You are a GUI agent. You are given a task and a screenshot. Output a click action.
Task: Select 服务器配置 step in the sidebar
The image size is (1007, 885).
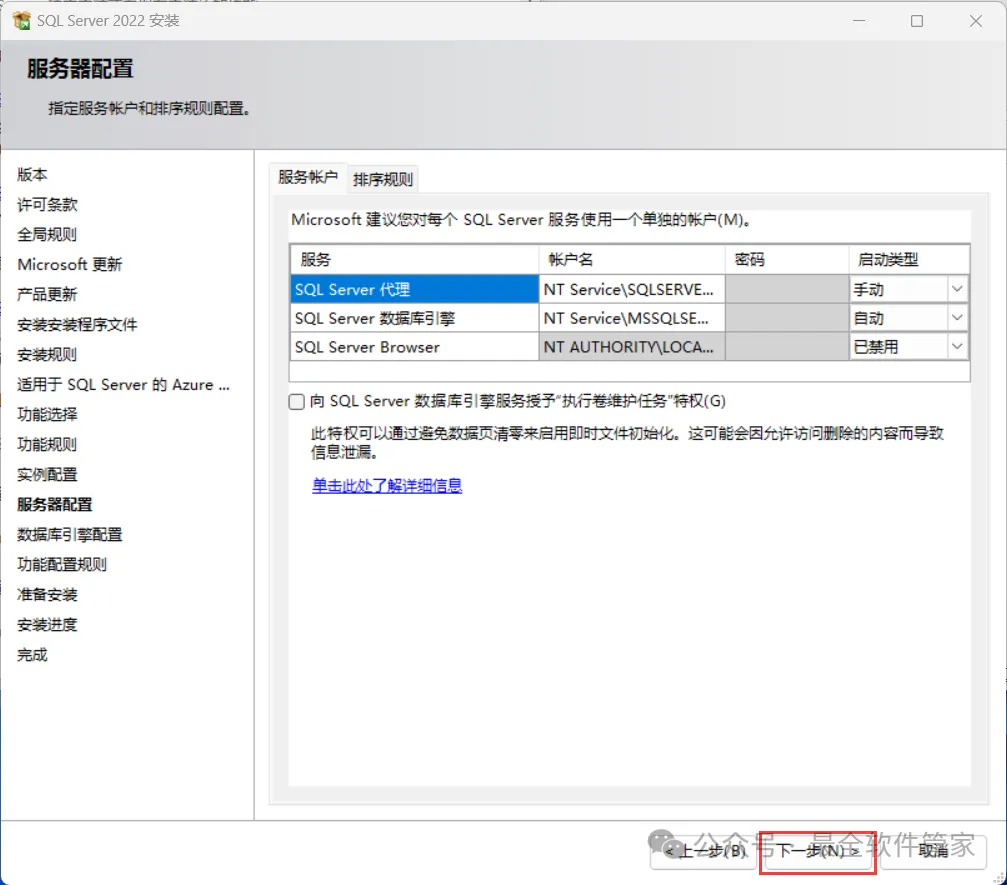pos(55,505)
